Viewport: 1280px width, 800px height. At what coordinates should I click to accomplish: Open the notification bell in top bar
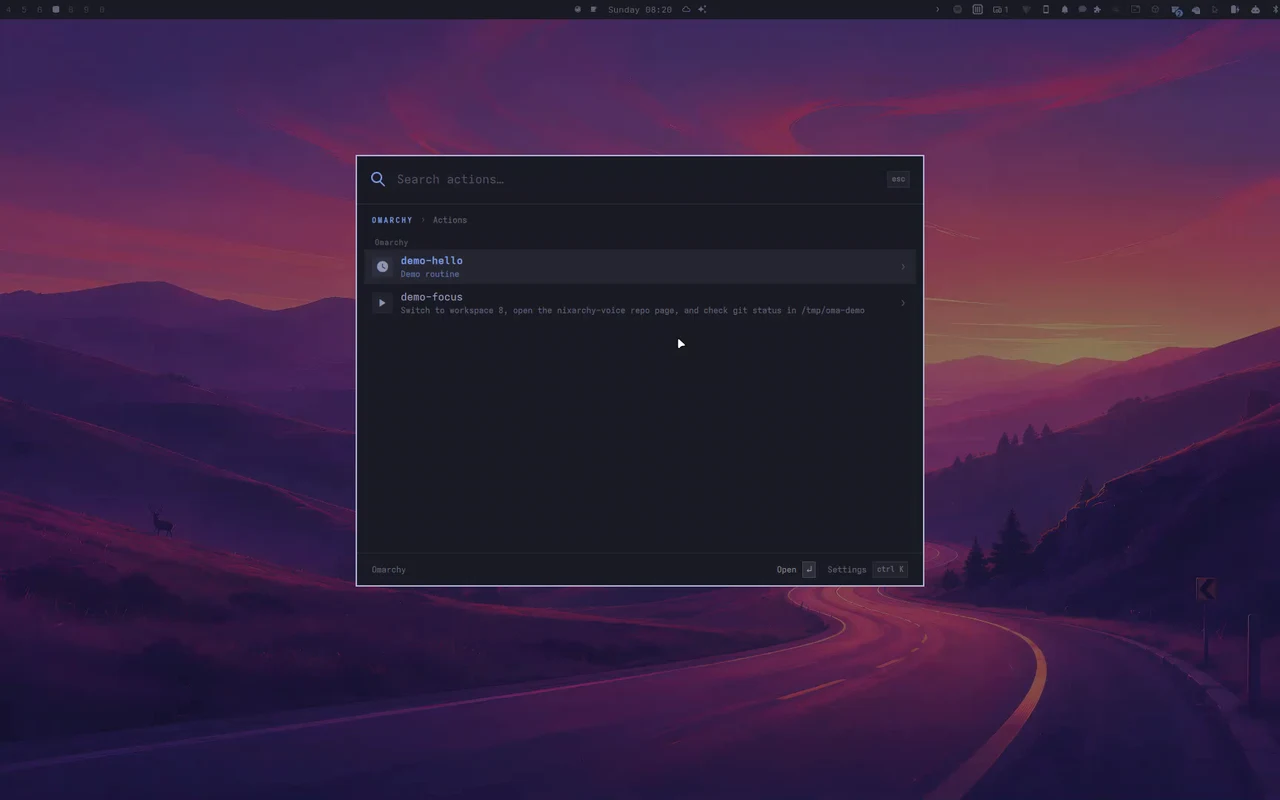pos(1065,9)
